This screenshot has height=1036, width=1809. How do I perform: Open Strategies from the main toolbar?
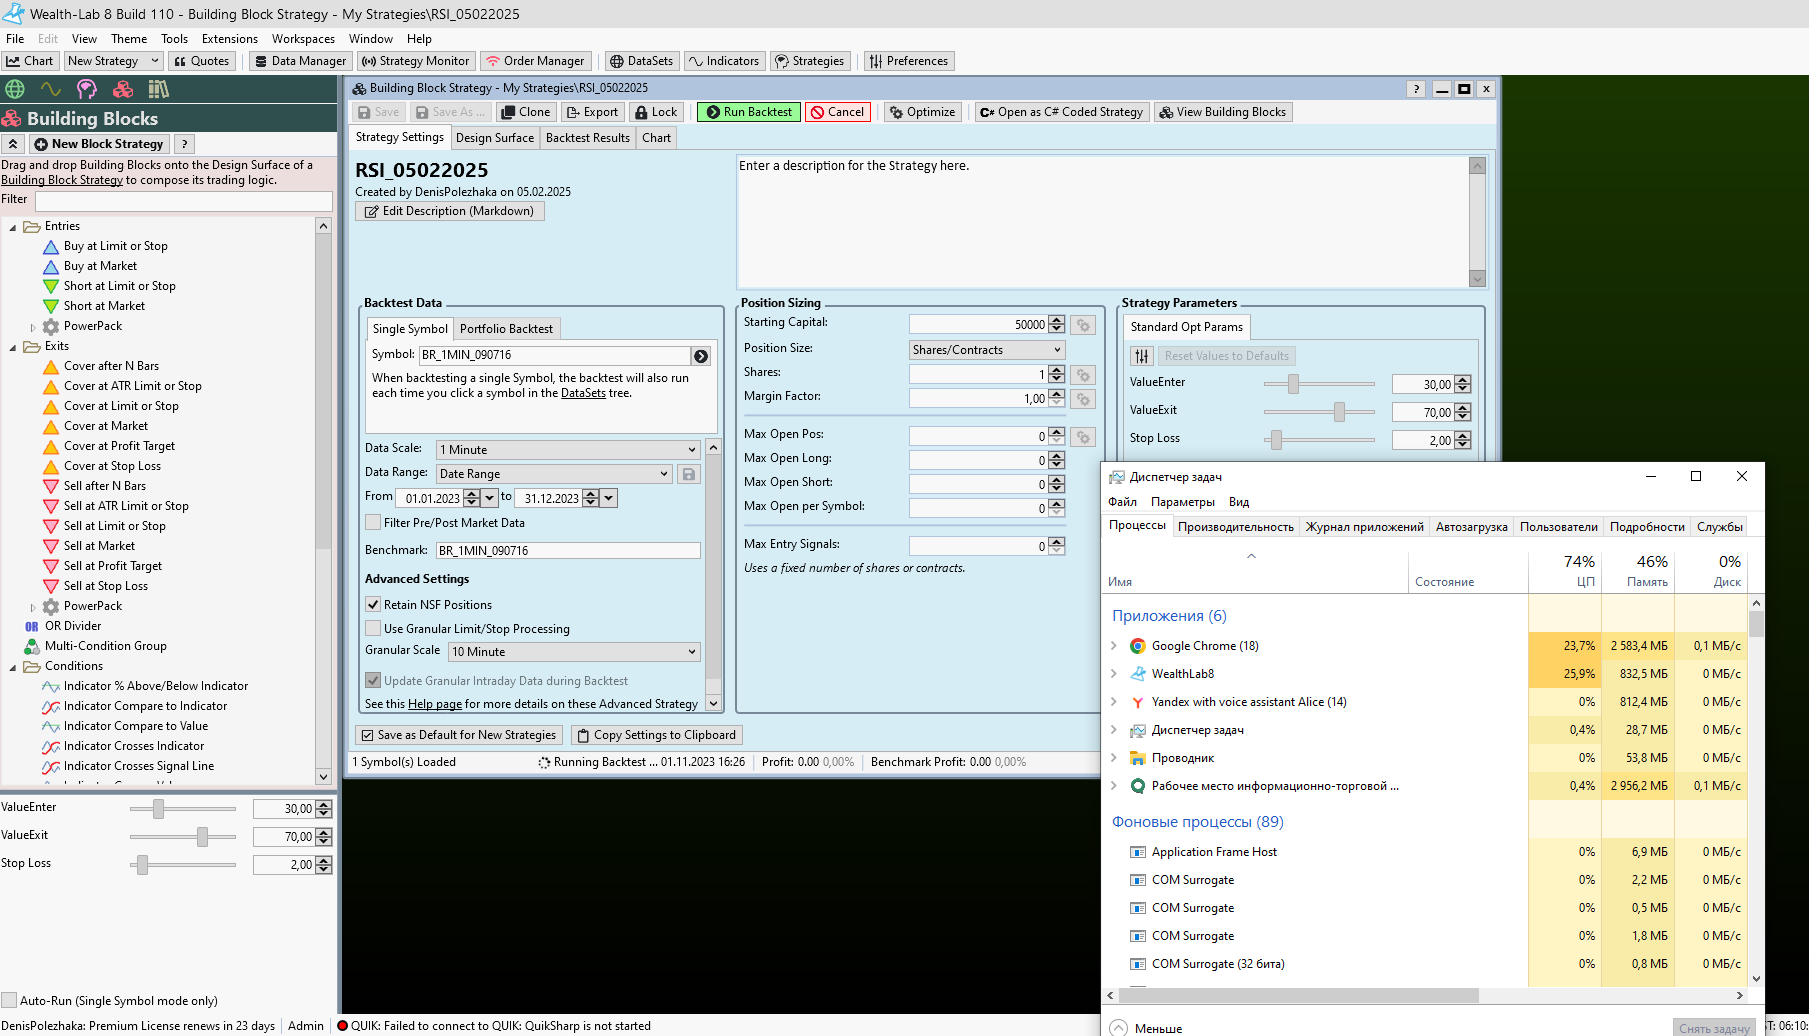[810, 61]
